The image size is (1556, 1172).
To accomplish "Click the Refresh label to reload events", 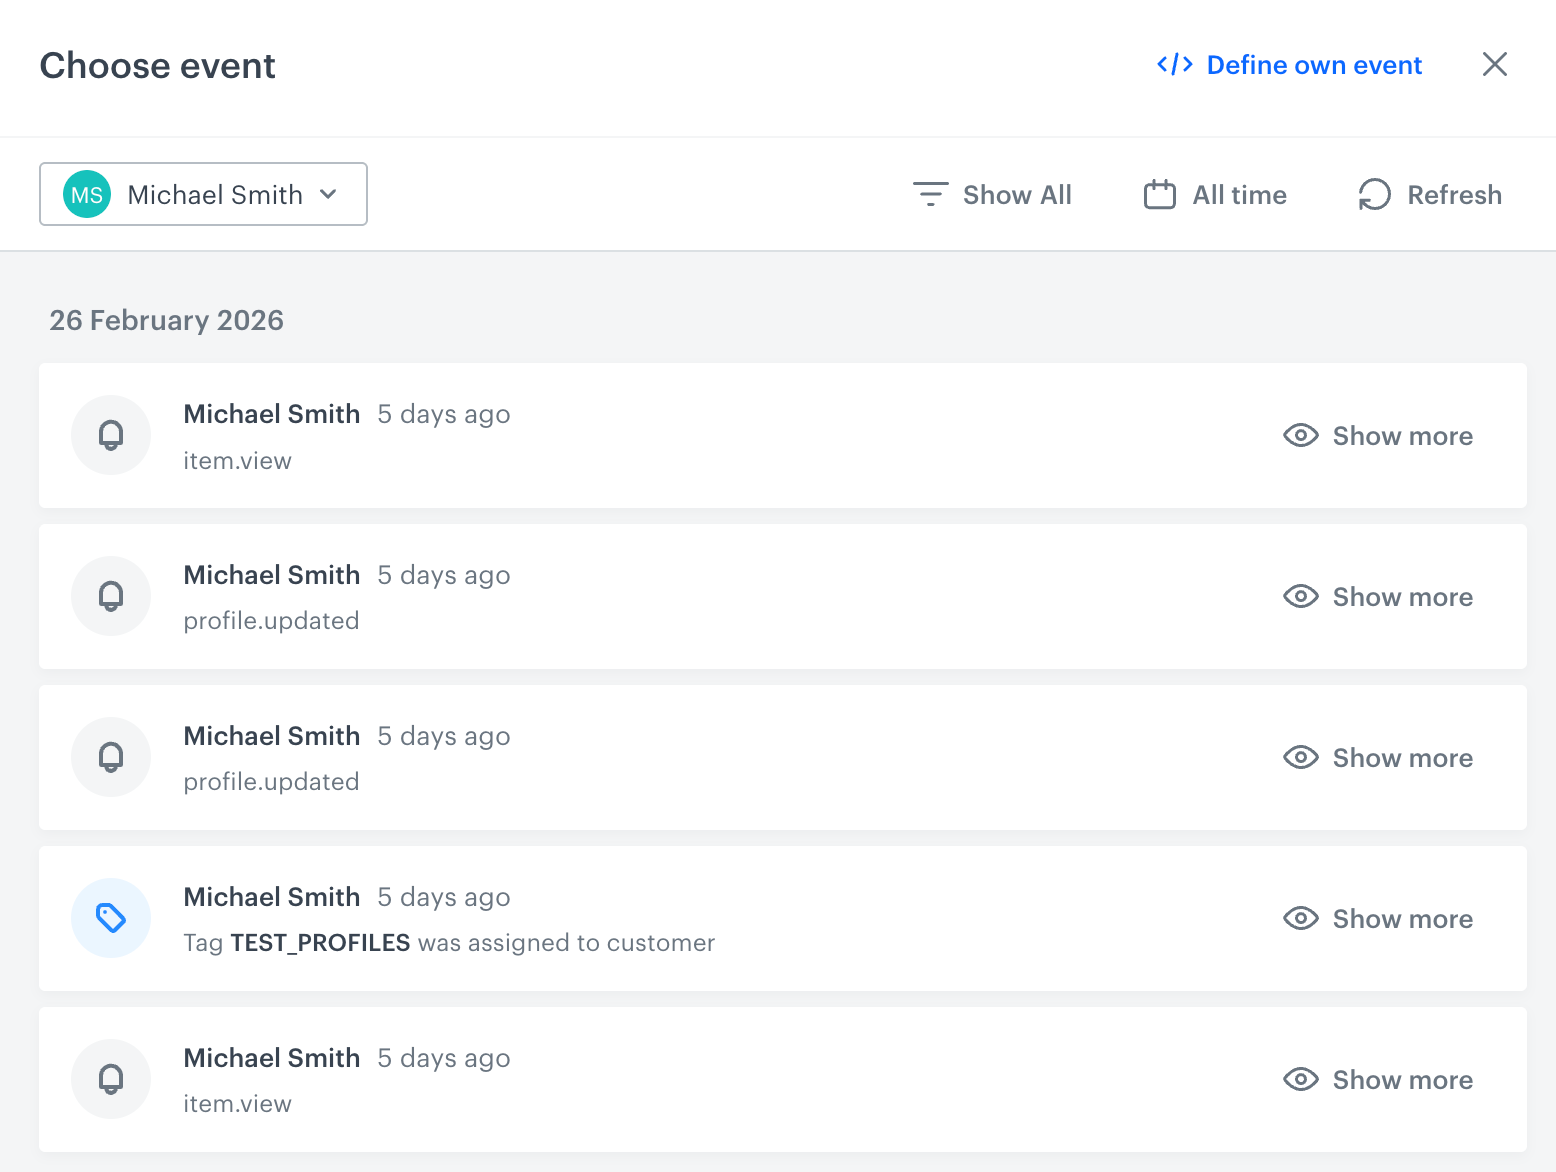I will pos(1455,194).
